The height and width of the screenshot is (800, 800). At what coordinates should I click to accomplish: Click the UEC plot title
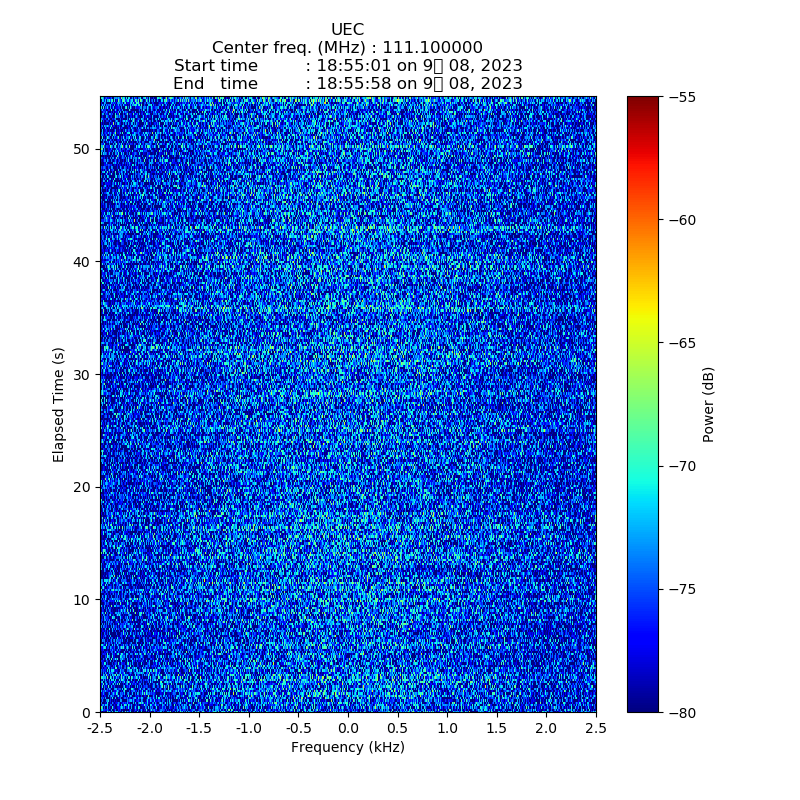coord(347,30)
